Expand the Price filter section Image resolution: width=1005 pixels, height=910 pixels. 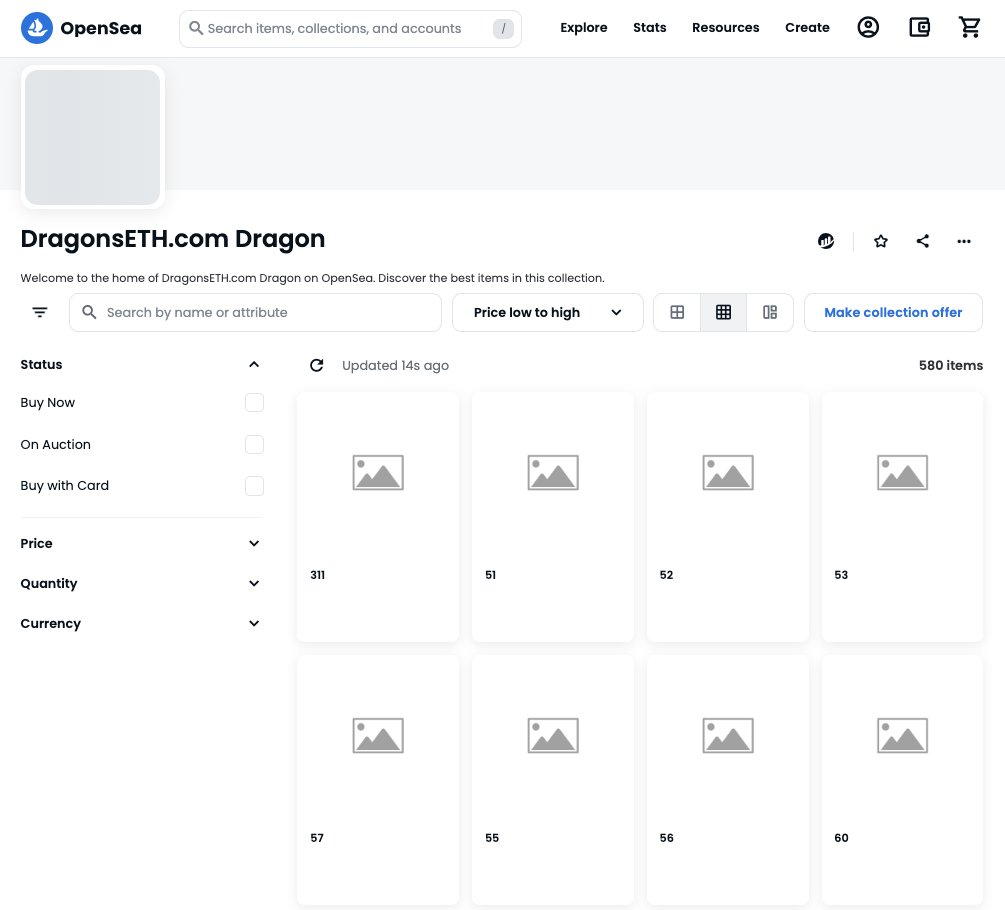tap(254, 543)
